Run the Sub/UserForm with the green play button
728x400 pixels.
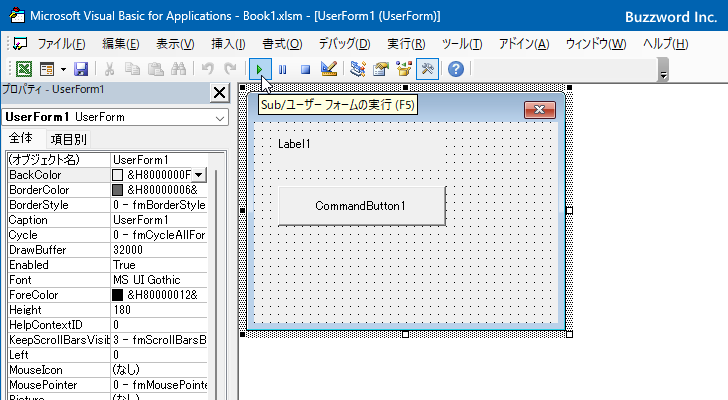coord(260,70)
